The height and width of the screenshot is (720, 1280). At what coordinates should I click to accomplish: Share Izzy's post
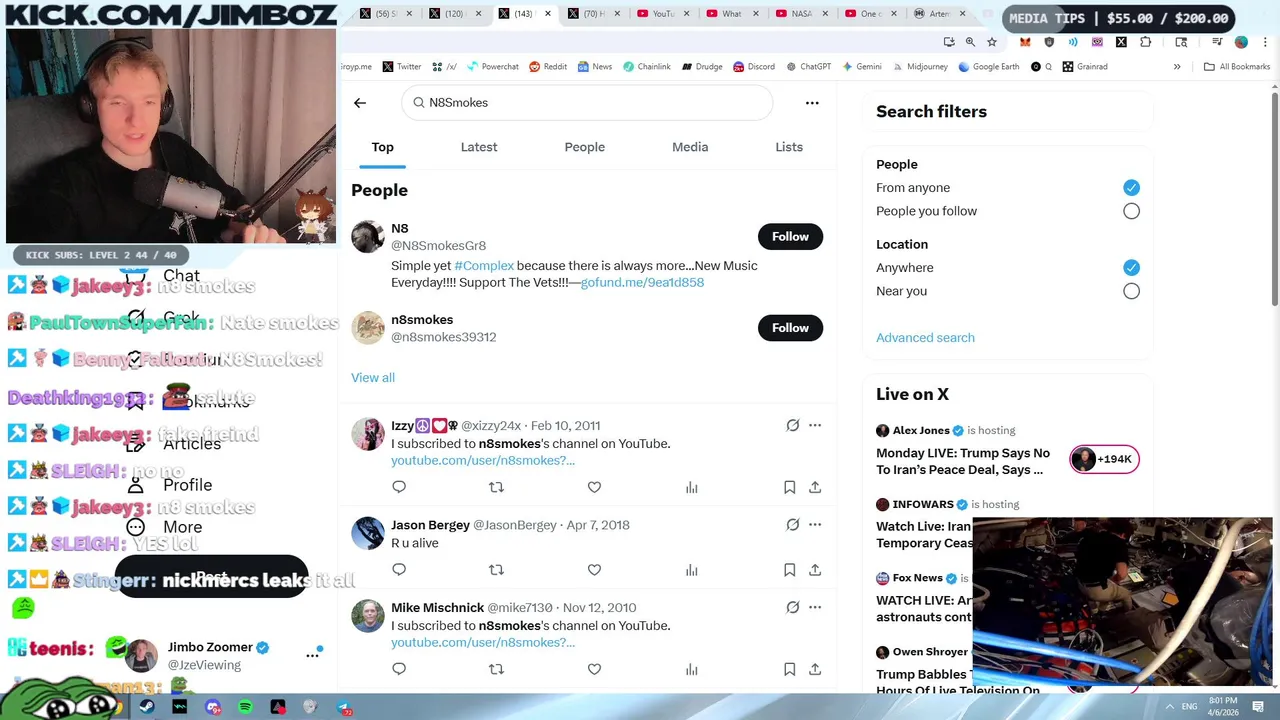tap(815, 487)
